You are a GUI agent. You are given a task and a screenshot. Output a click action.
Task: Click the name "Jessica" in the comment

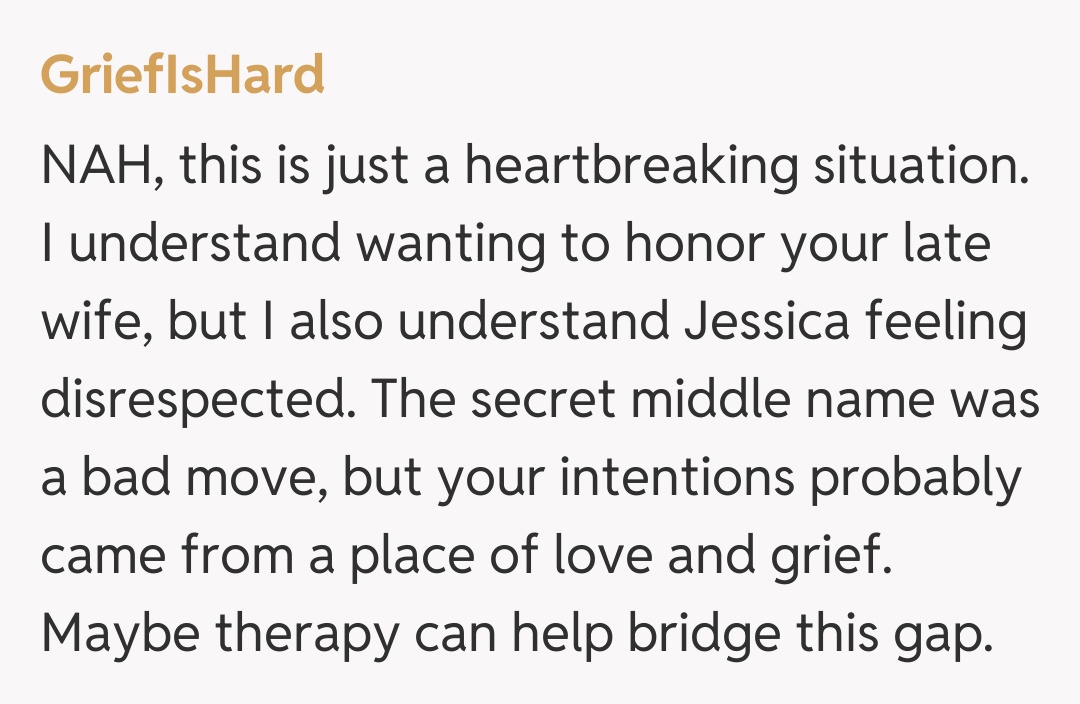pyautogui.click(x=765, y=323)
